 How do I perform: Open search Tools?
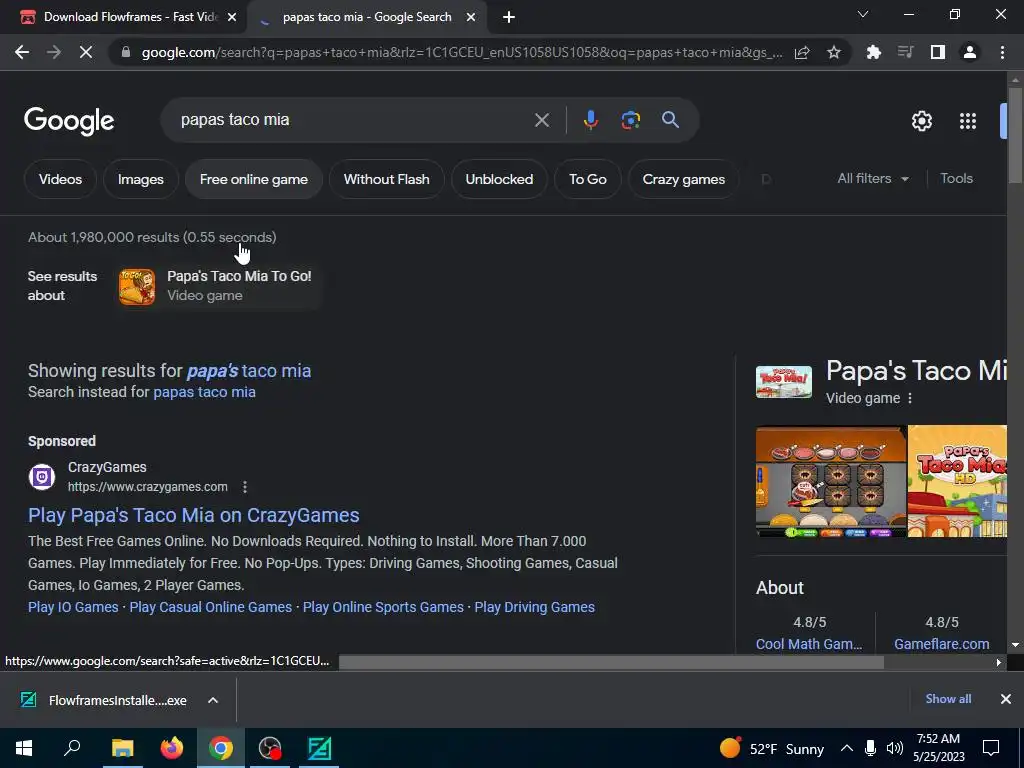956,178
